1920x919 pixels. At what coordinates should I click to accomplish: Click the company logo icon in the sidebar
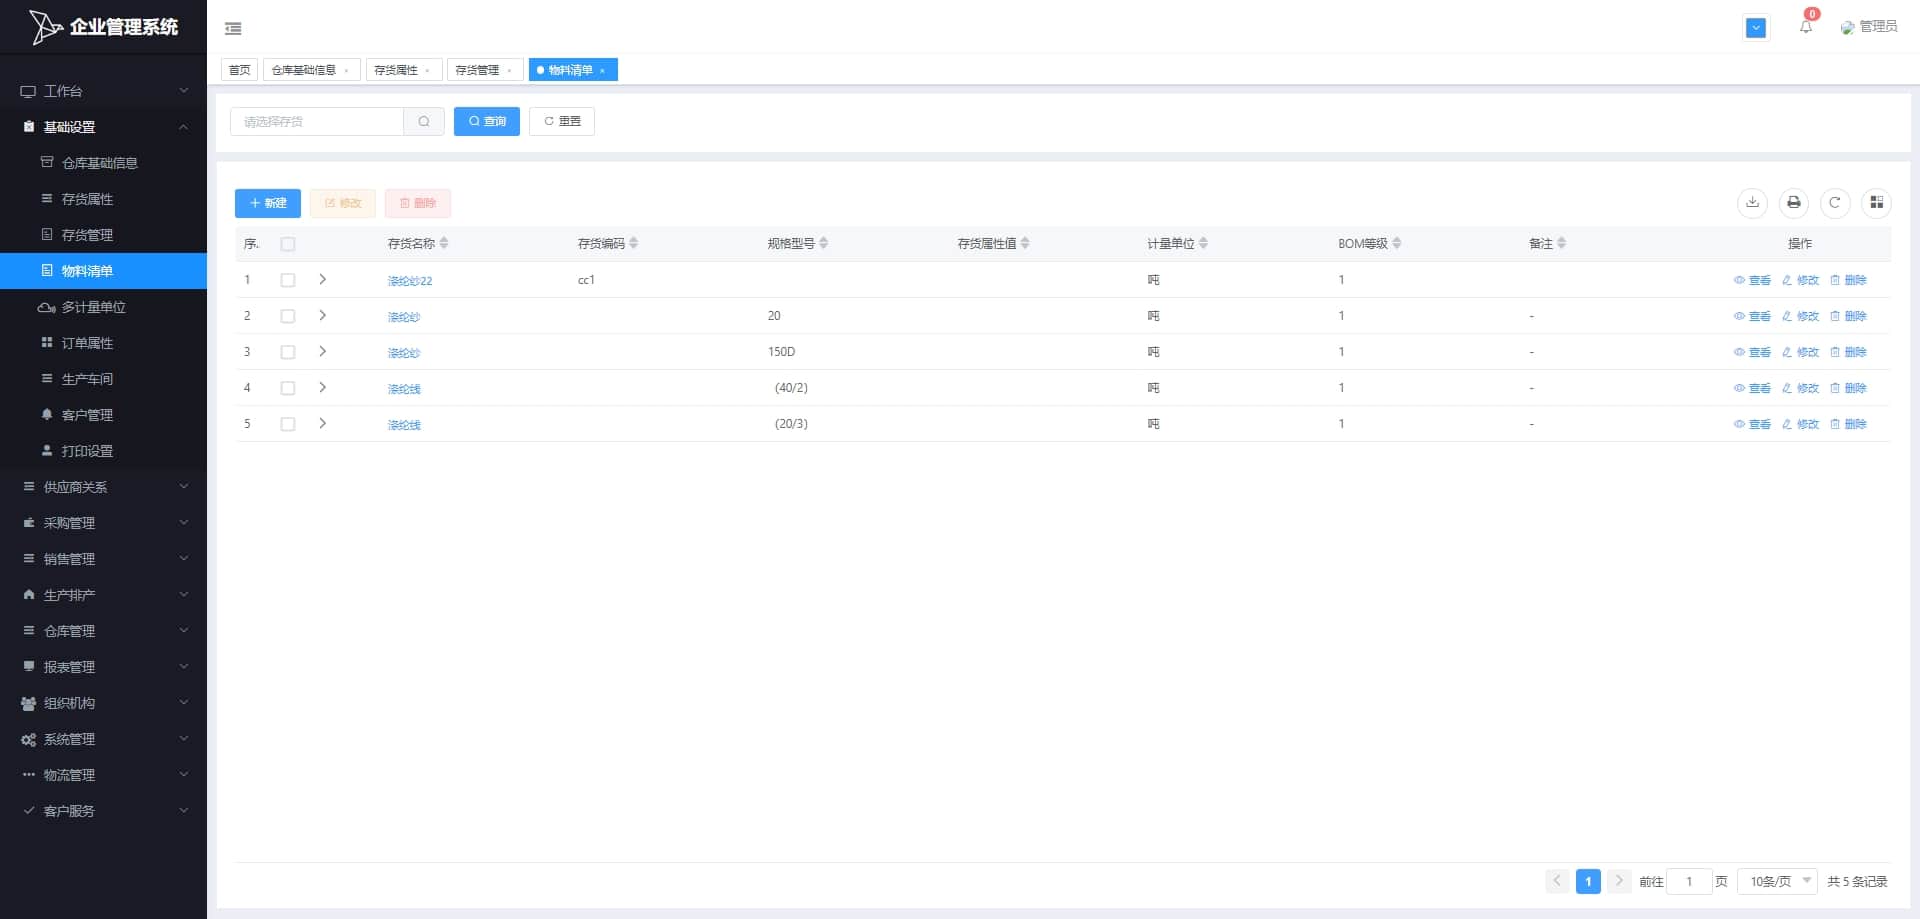click(x=45, y=27)
